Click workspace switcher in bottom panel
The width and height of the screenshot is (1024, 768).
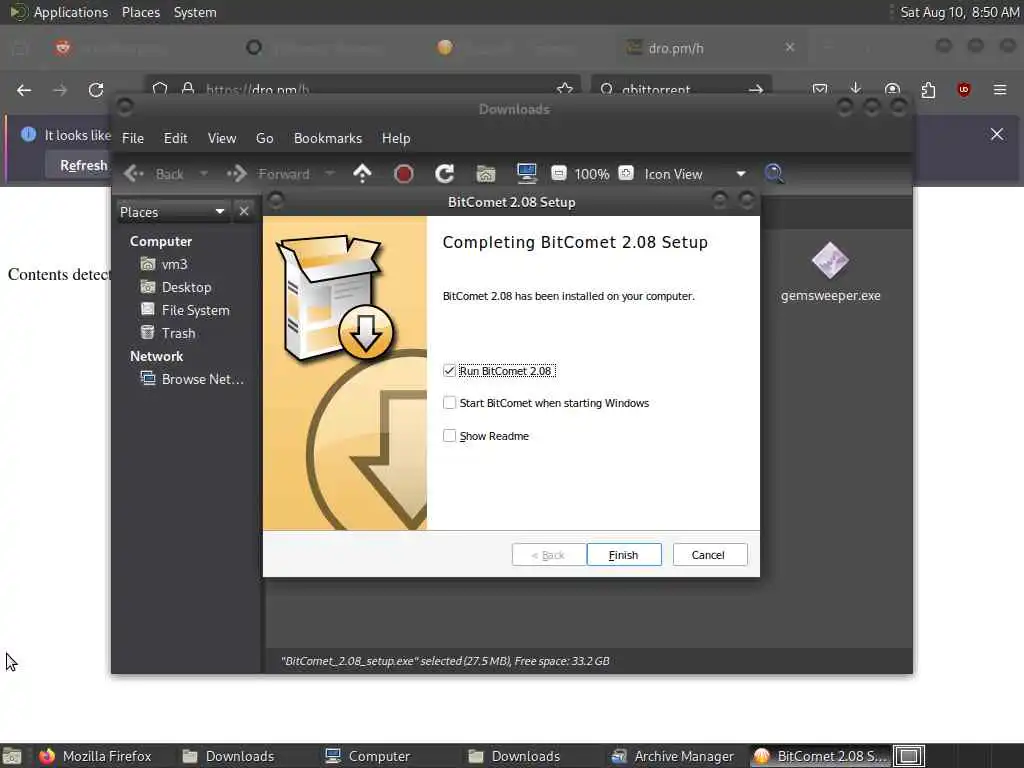(909, 756)
